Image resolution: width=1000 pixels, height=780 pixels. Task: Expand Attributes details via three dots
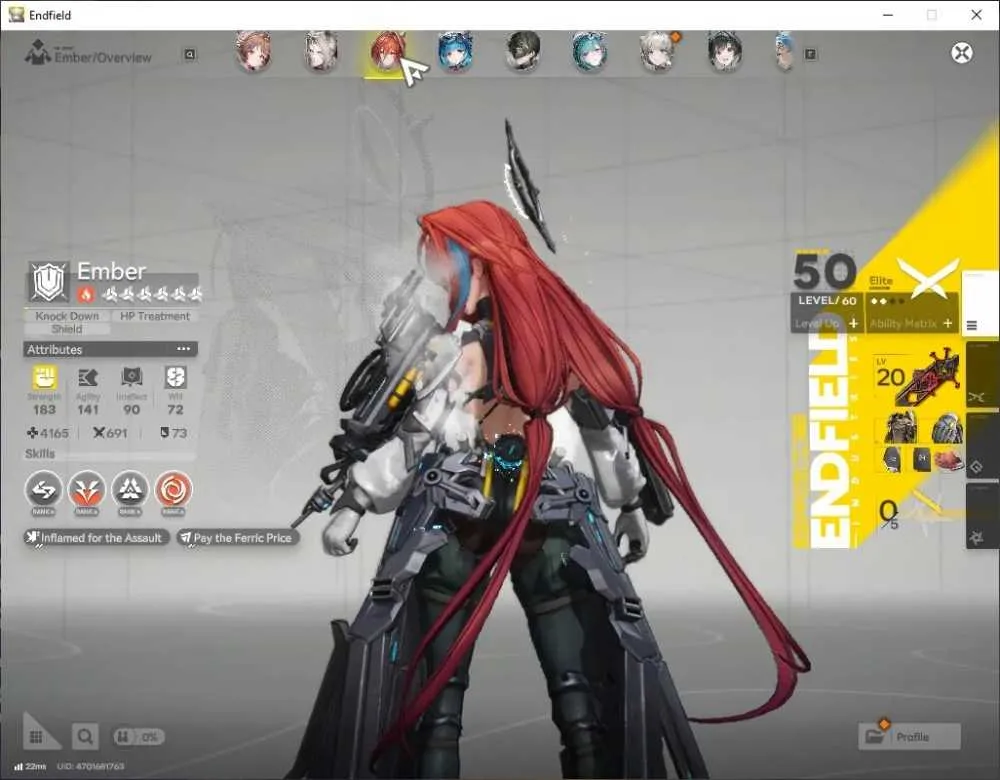184,349
